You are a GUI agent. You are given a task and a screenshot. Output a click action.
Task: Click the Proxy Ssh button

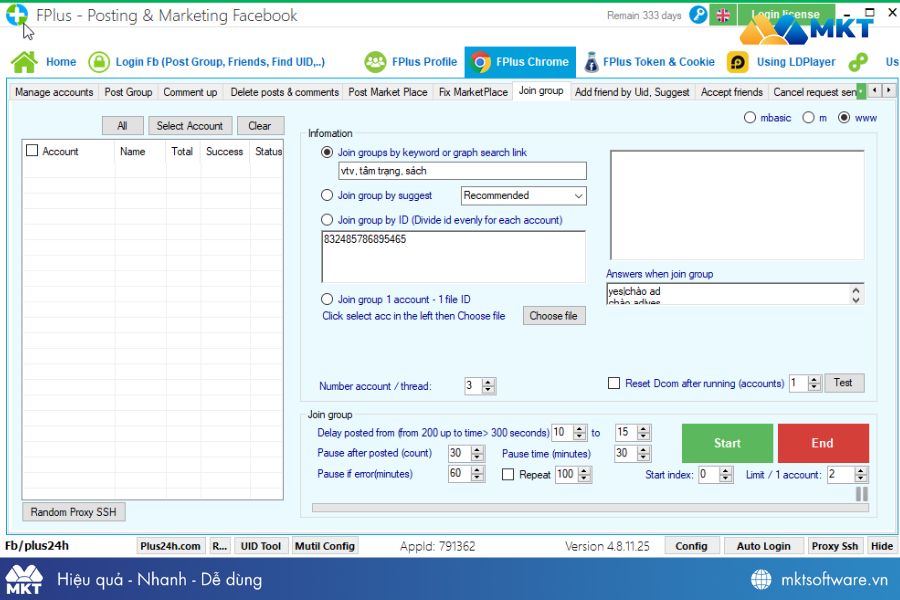pyautogui.click(x=835, y=546)
